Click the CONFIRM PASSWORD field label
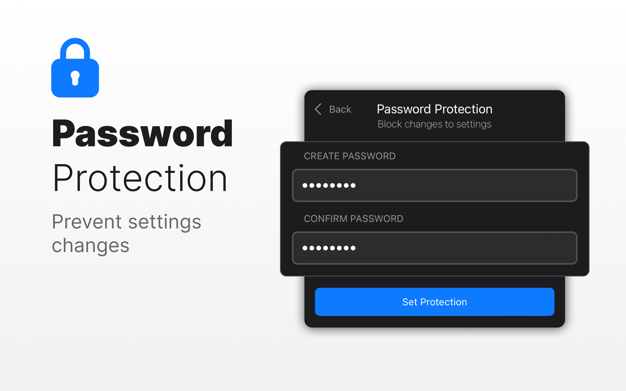626x391 pixels. [x=353, y=219]
